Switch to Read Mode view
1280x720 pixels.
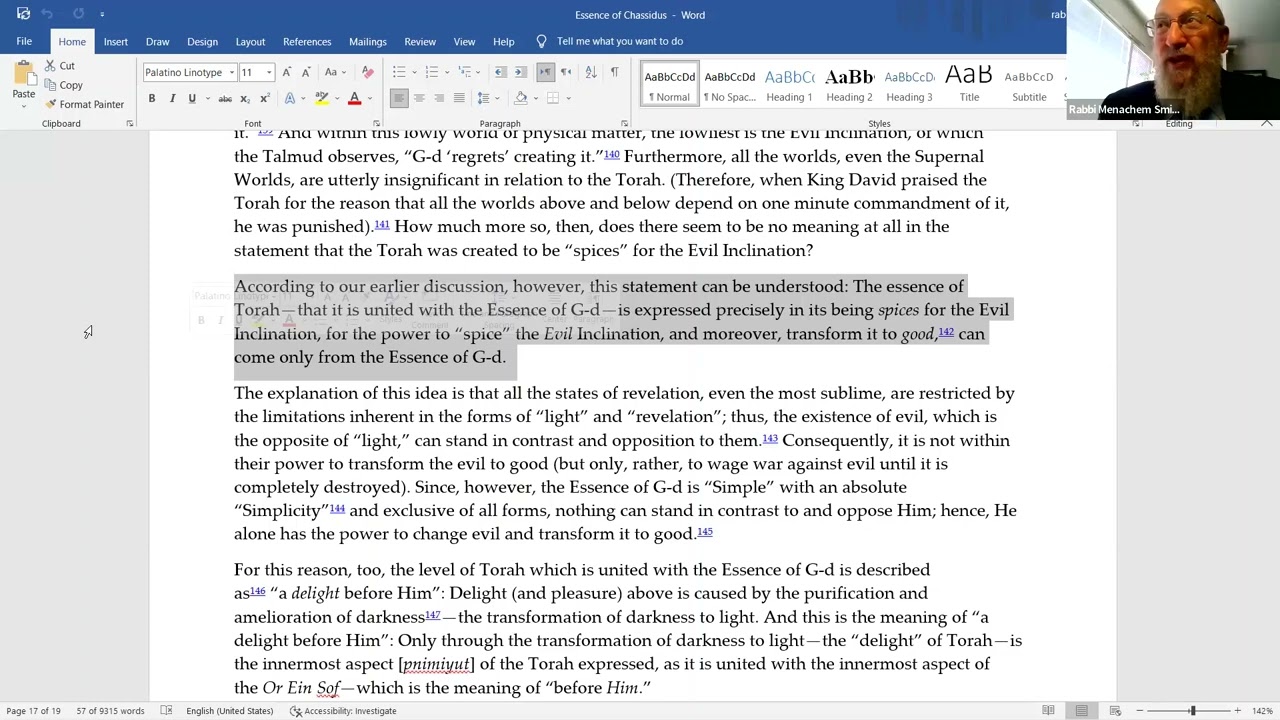coord(1048,711)
